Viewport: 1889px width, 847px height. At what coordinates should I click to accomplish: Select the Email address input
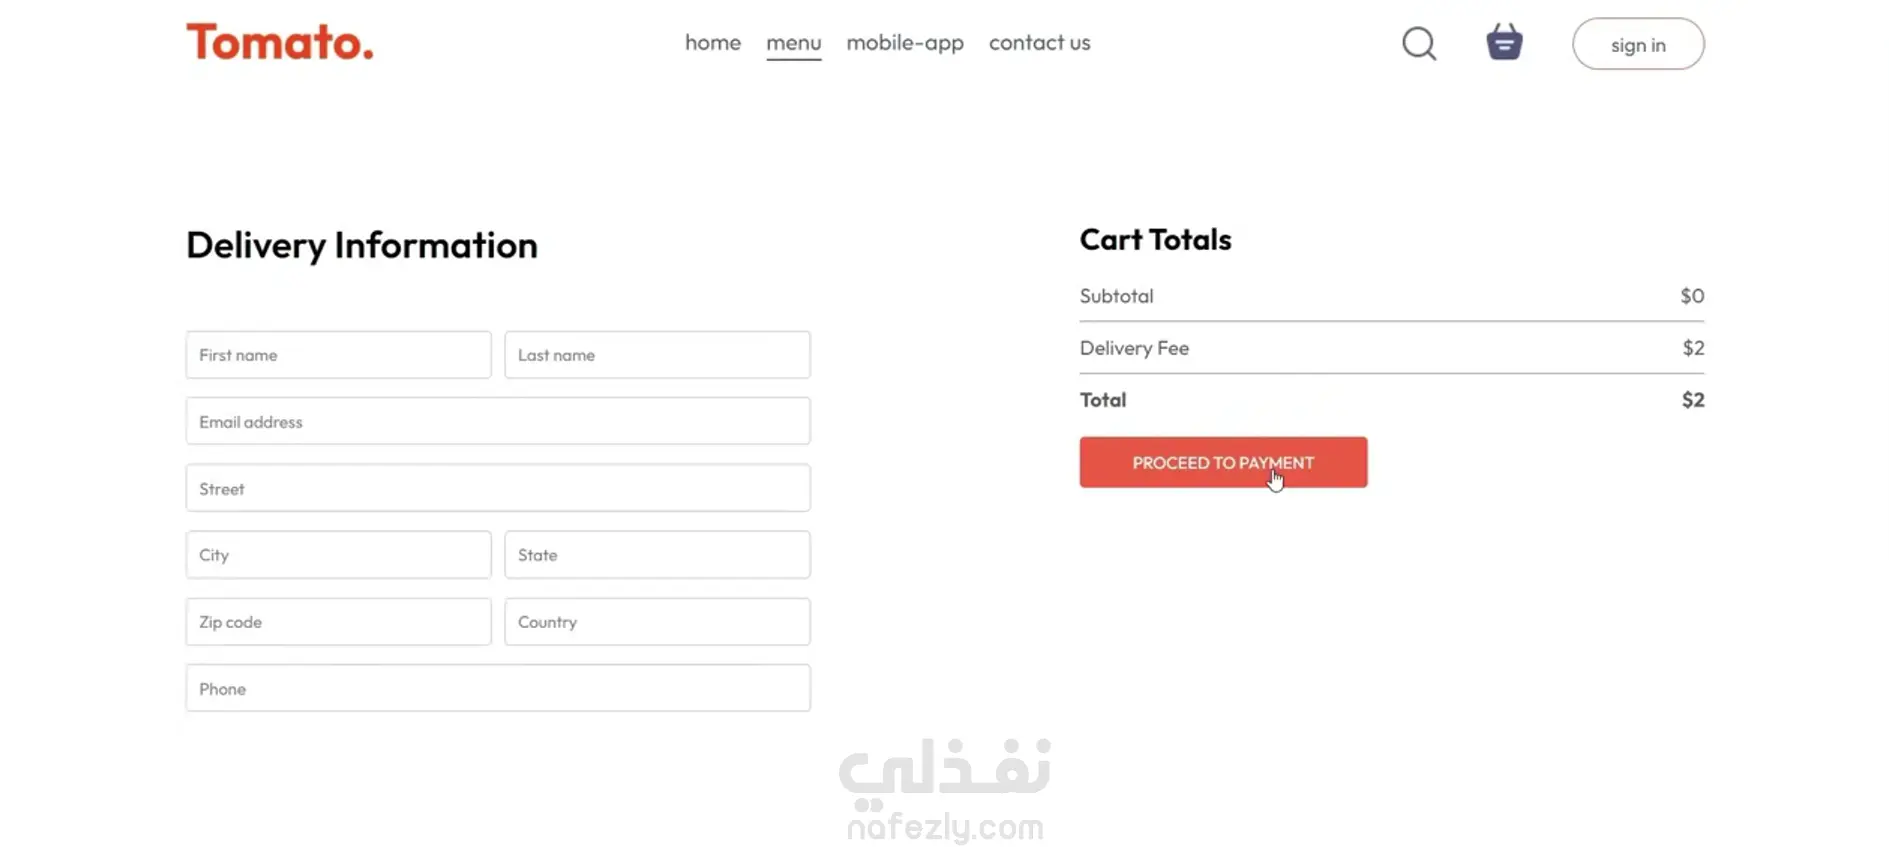tap(497, 421)
